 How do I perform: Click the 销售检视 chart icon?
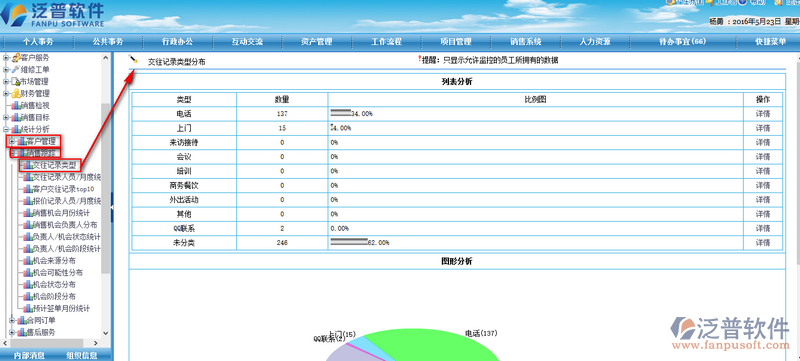(16, 106)
